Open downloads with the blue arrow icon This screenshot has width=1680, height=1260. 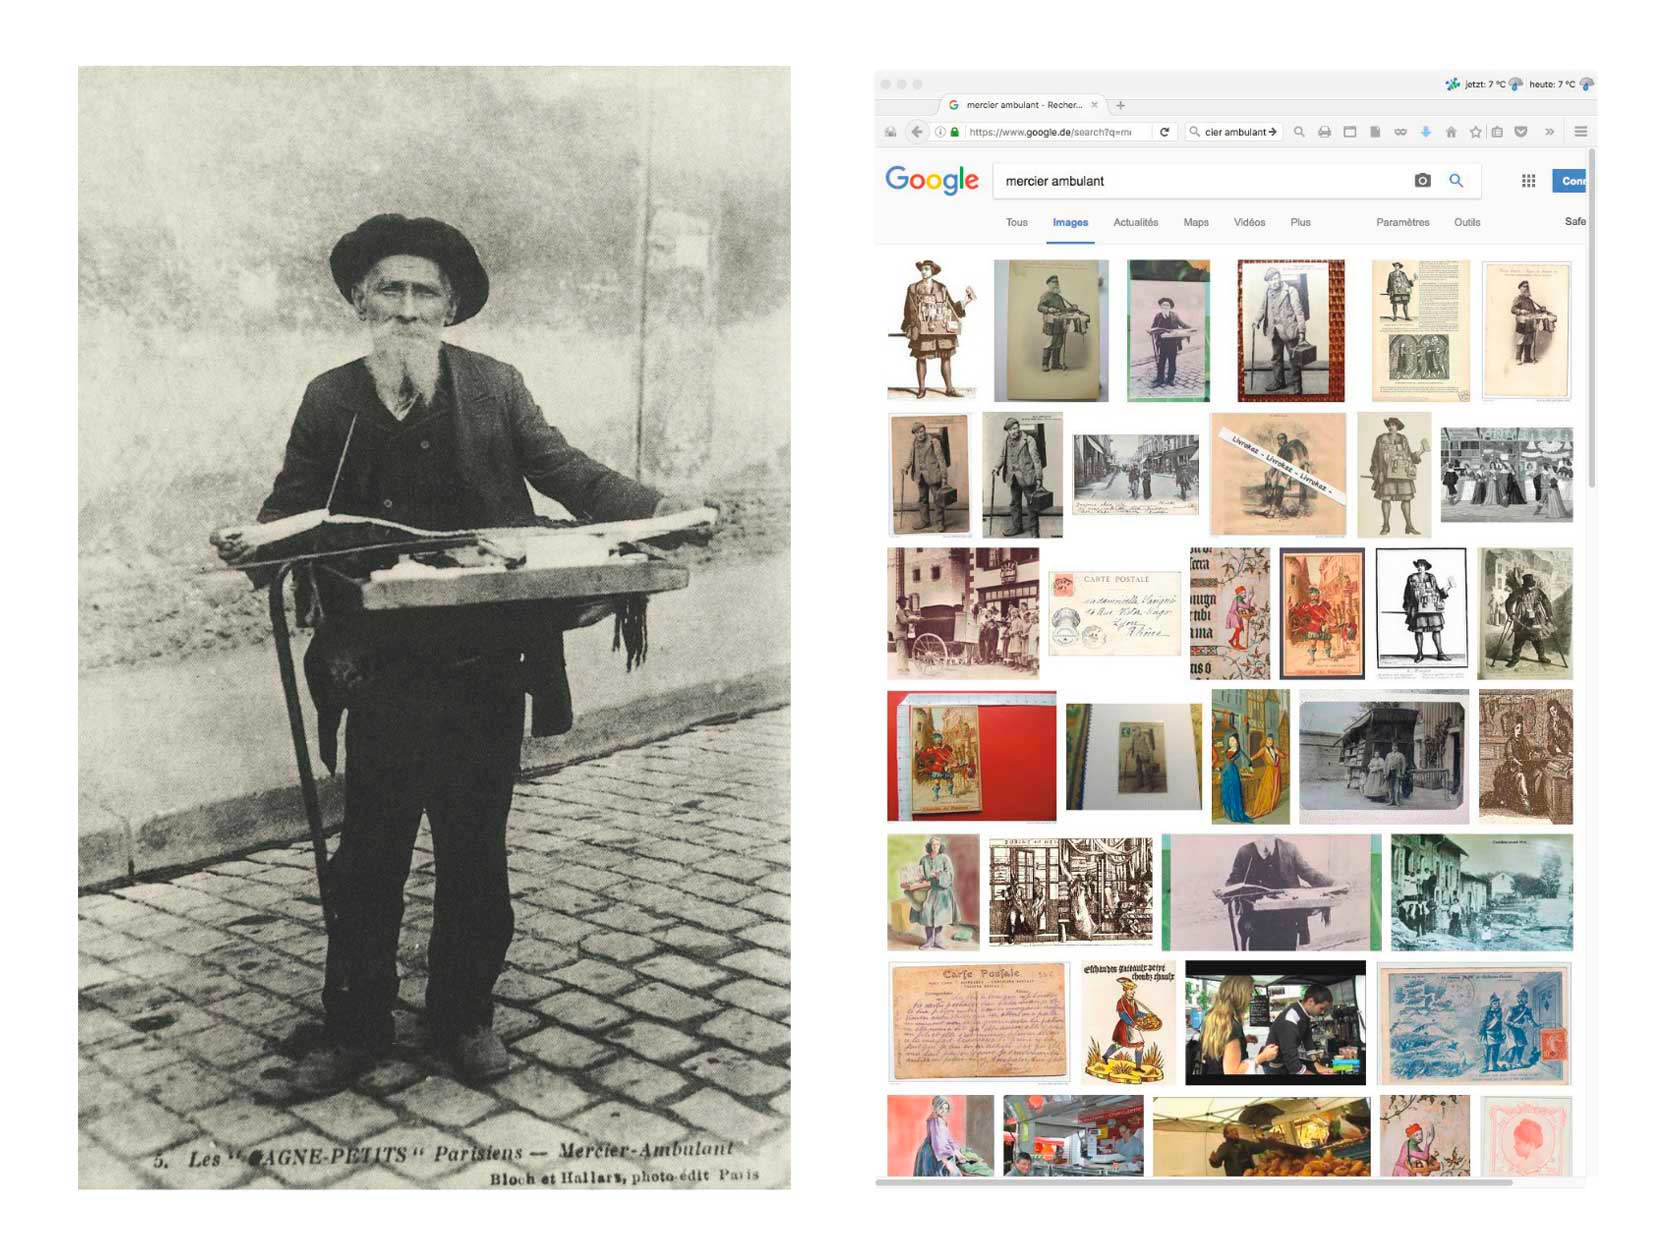click(x=1426, y=132)
